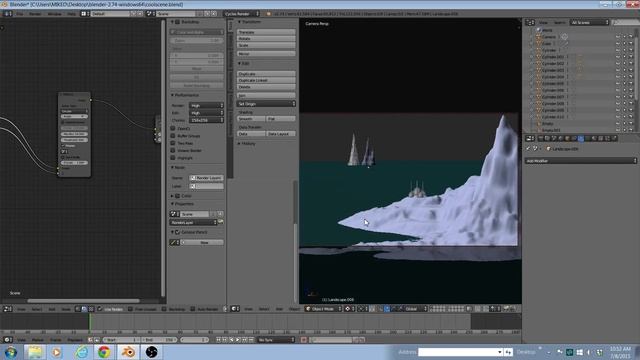Viewport: 640px width, 360px height.
Task: Click the outliner editor type icon
Action: 530,22
